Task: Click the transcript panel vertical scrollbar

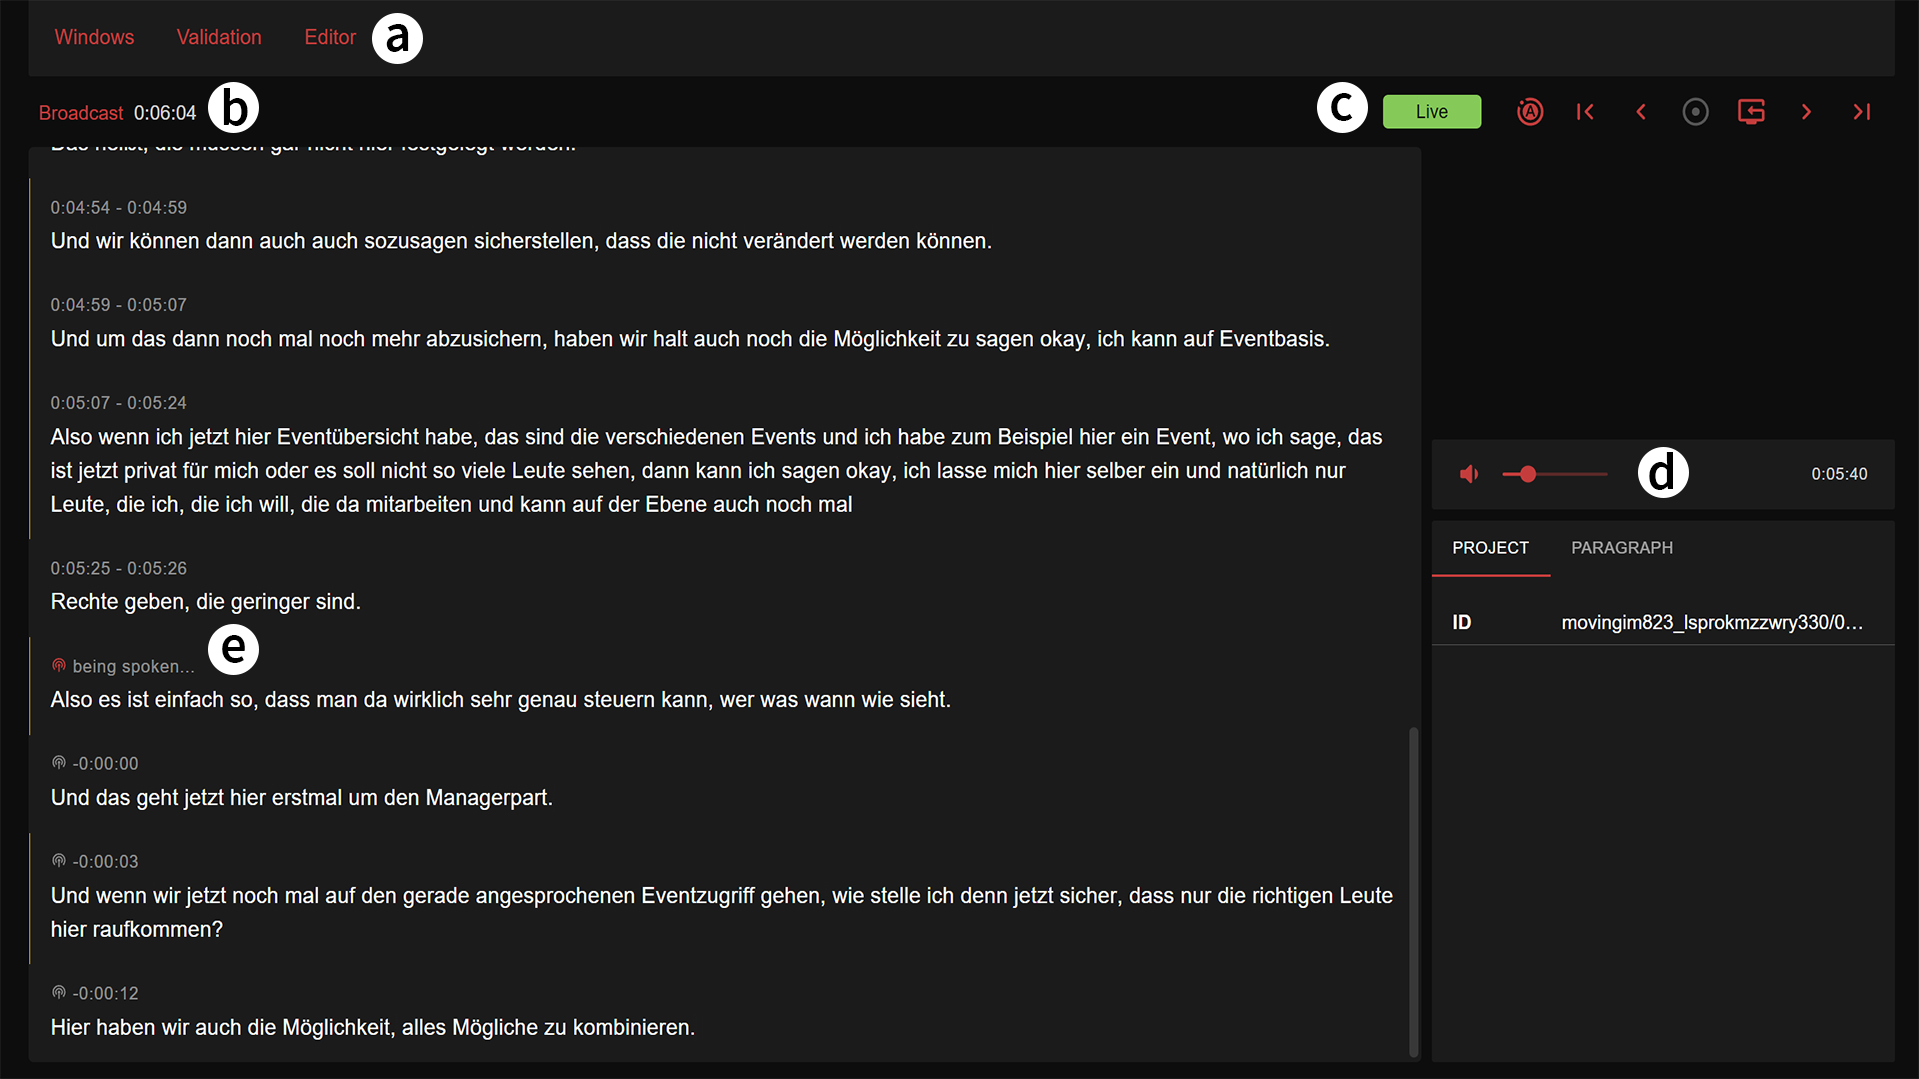Action: click(x=1413, y=890)
